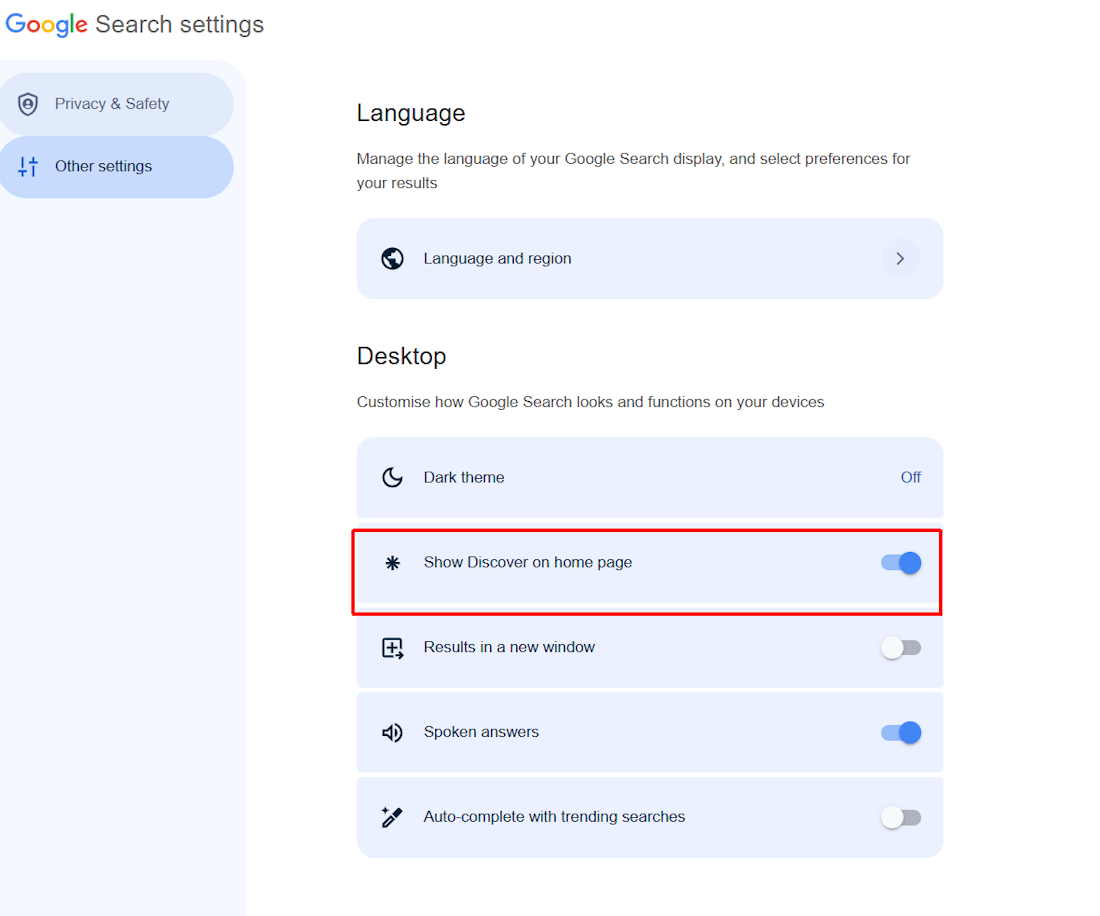Open Language and region preferences

tap(650, 258)
